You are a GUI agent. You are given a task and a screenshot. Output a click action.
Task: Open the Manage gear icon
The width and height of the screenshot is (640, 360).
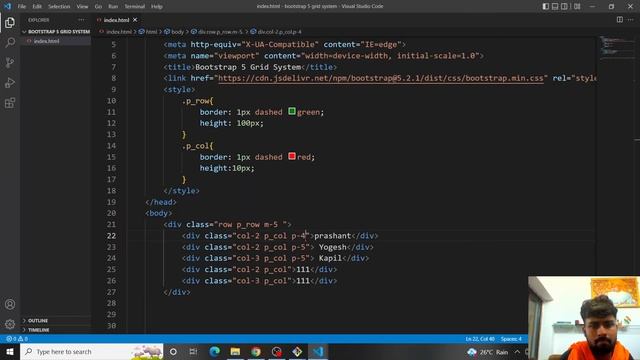click(10, 324)
